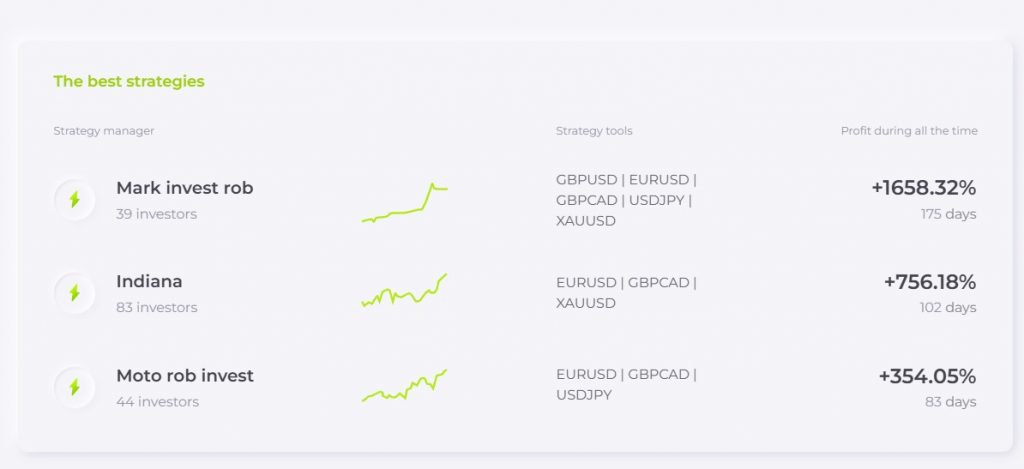
Task: Click Profit during all the time header
Action: point(909,131)
